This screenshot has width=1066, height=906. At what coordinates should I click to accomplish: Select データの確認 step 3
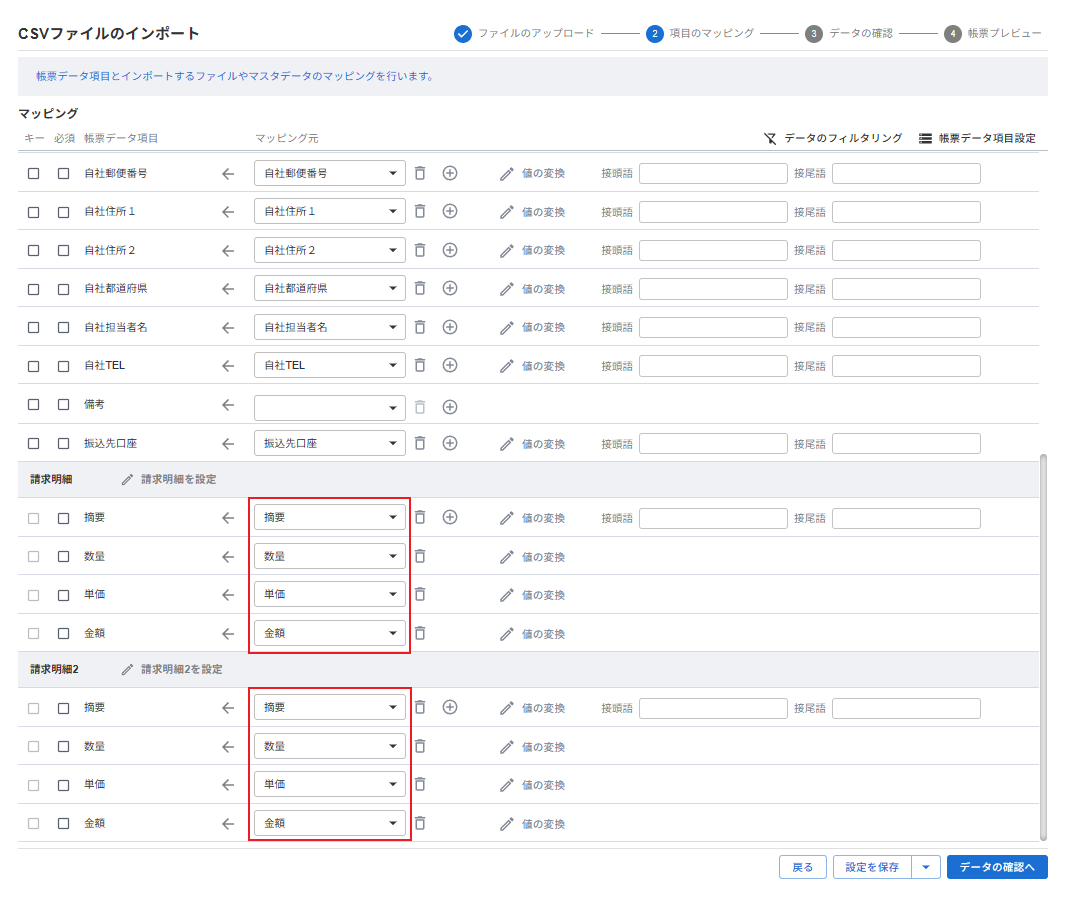(x=814, y=33)
